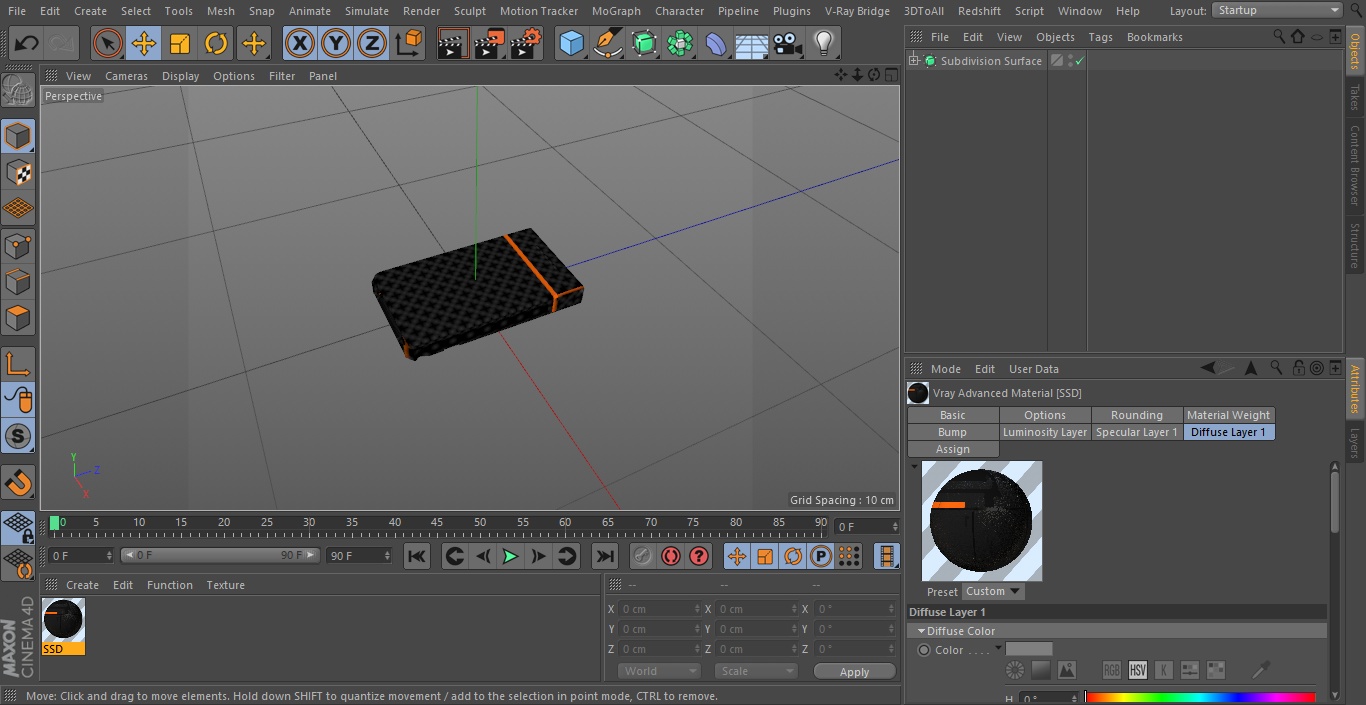Click the X position input field

point(660,609)
